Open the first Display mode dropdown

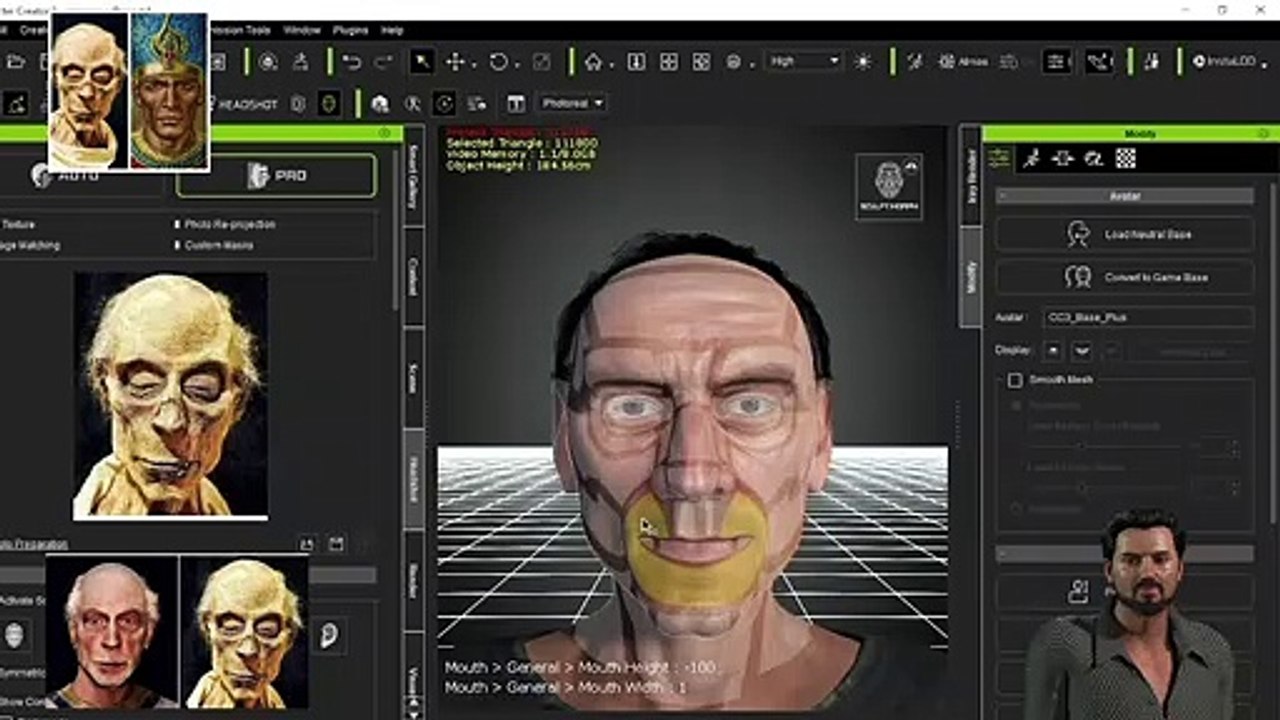[x=1053, y=351]
